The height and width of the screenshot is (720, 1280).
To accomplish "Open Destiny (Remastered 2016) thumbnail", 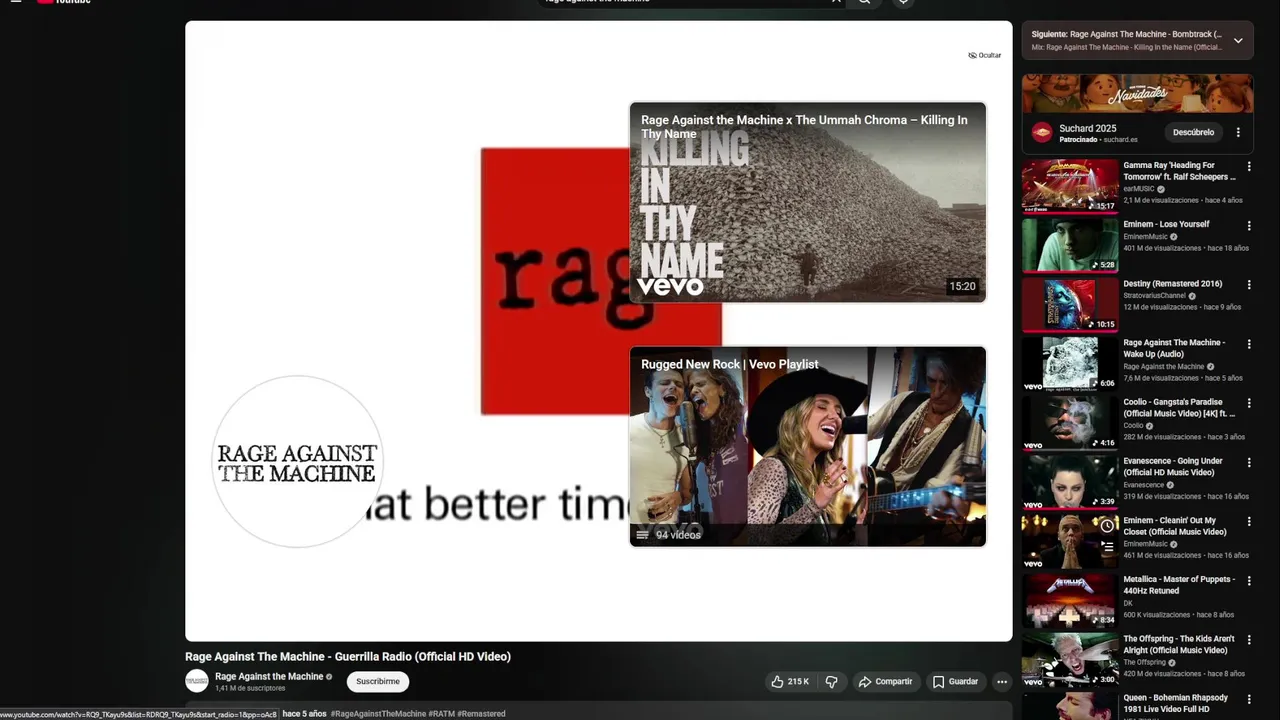I will (1070, 304).
